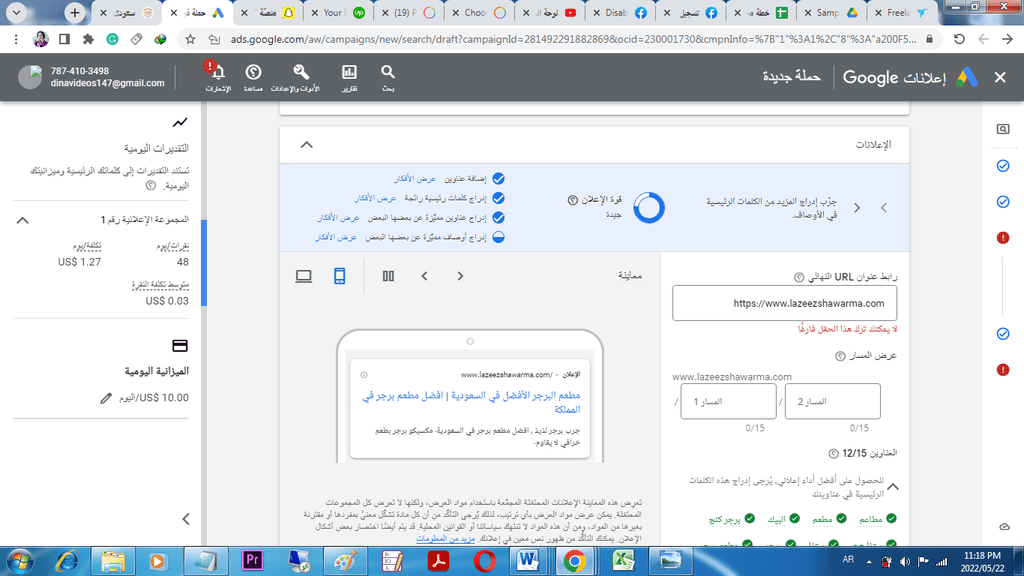The width and height of the screenshot is (1024, 576).
Task: Collapse the side estimates panel arrow
Action: [186, 519]
